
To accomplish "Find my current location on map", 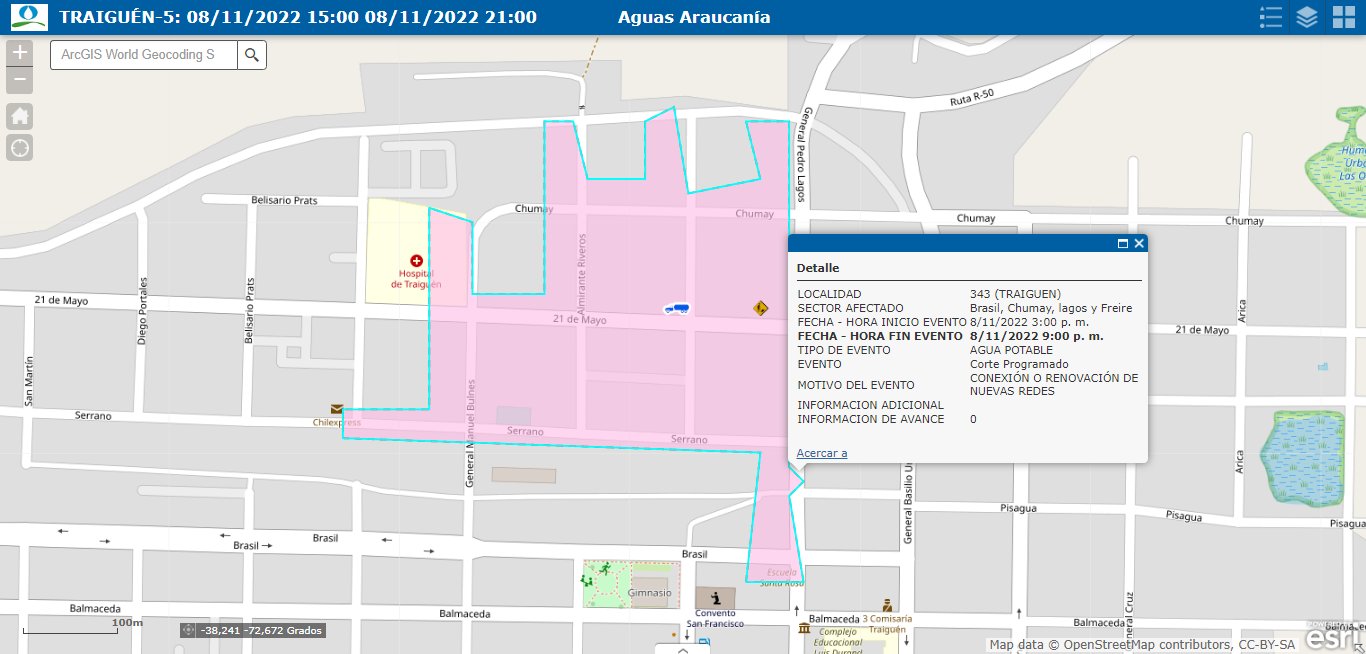I will tap(20, 148).
